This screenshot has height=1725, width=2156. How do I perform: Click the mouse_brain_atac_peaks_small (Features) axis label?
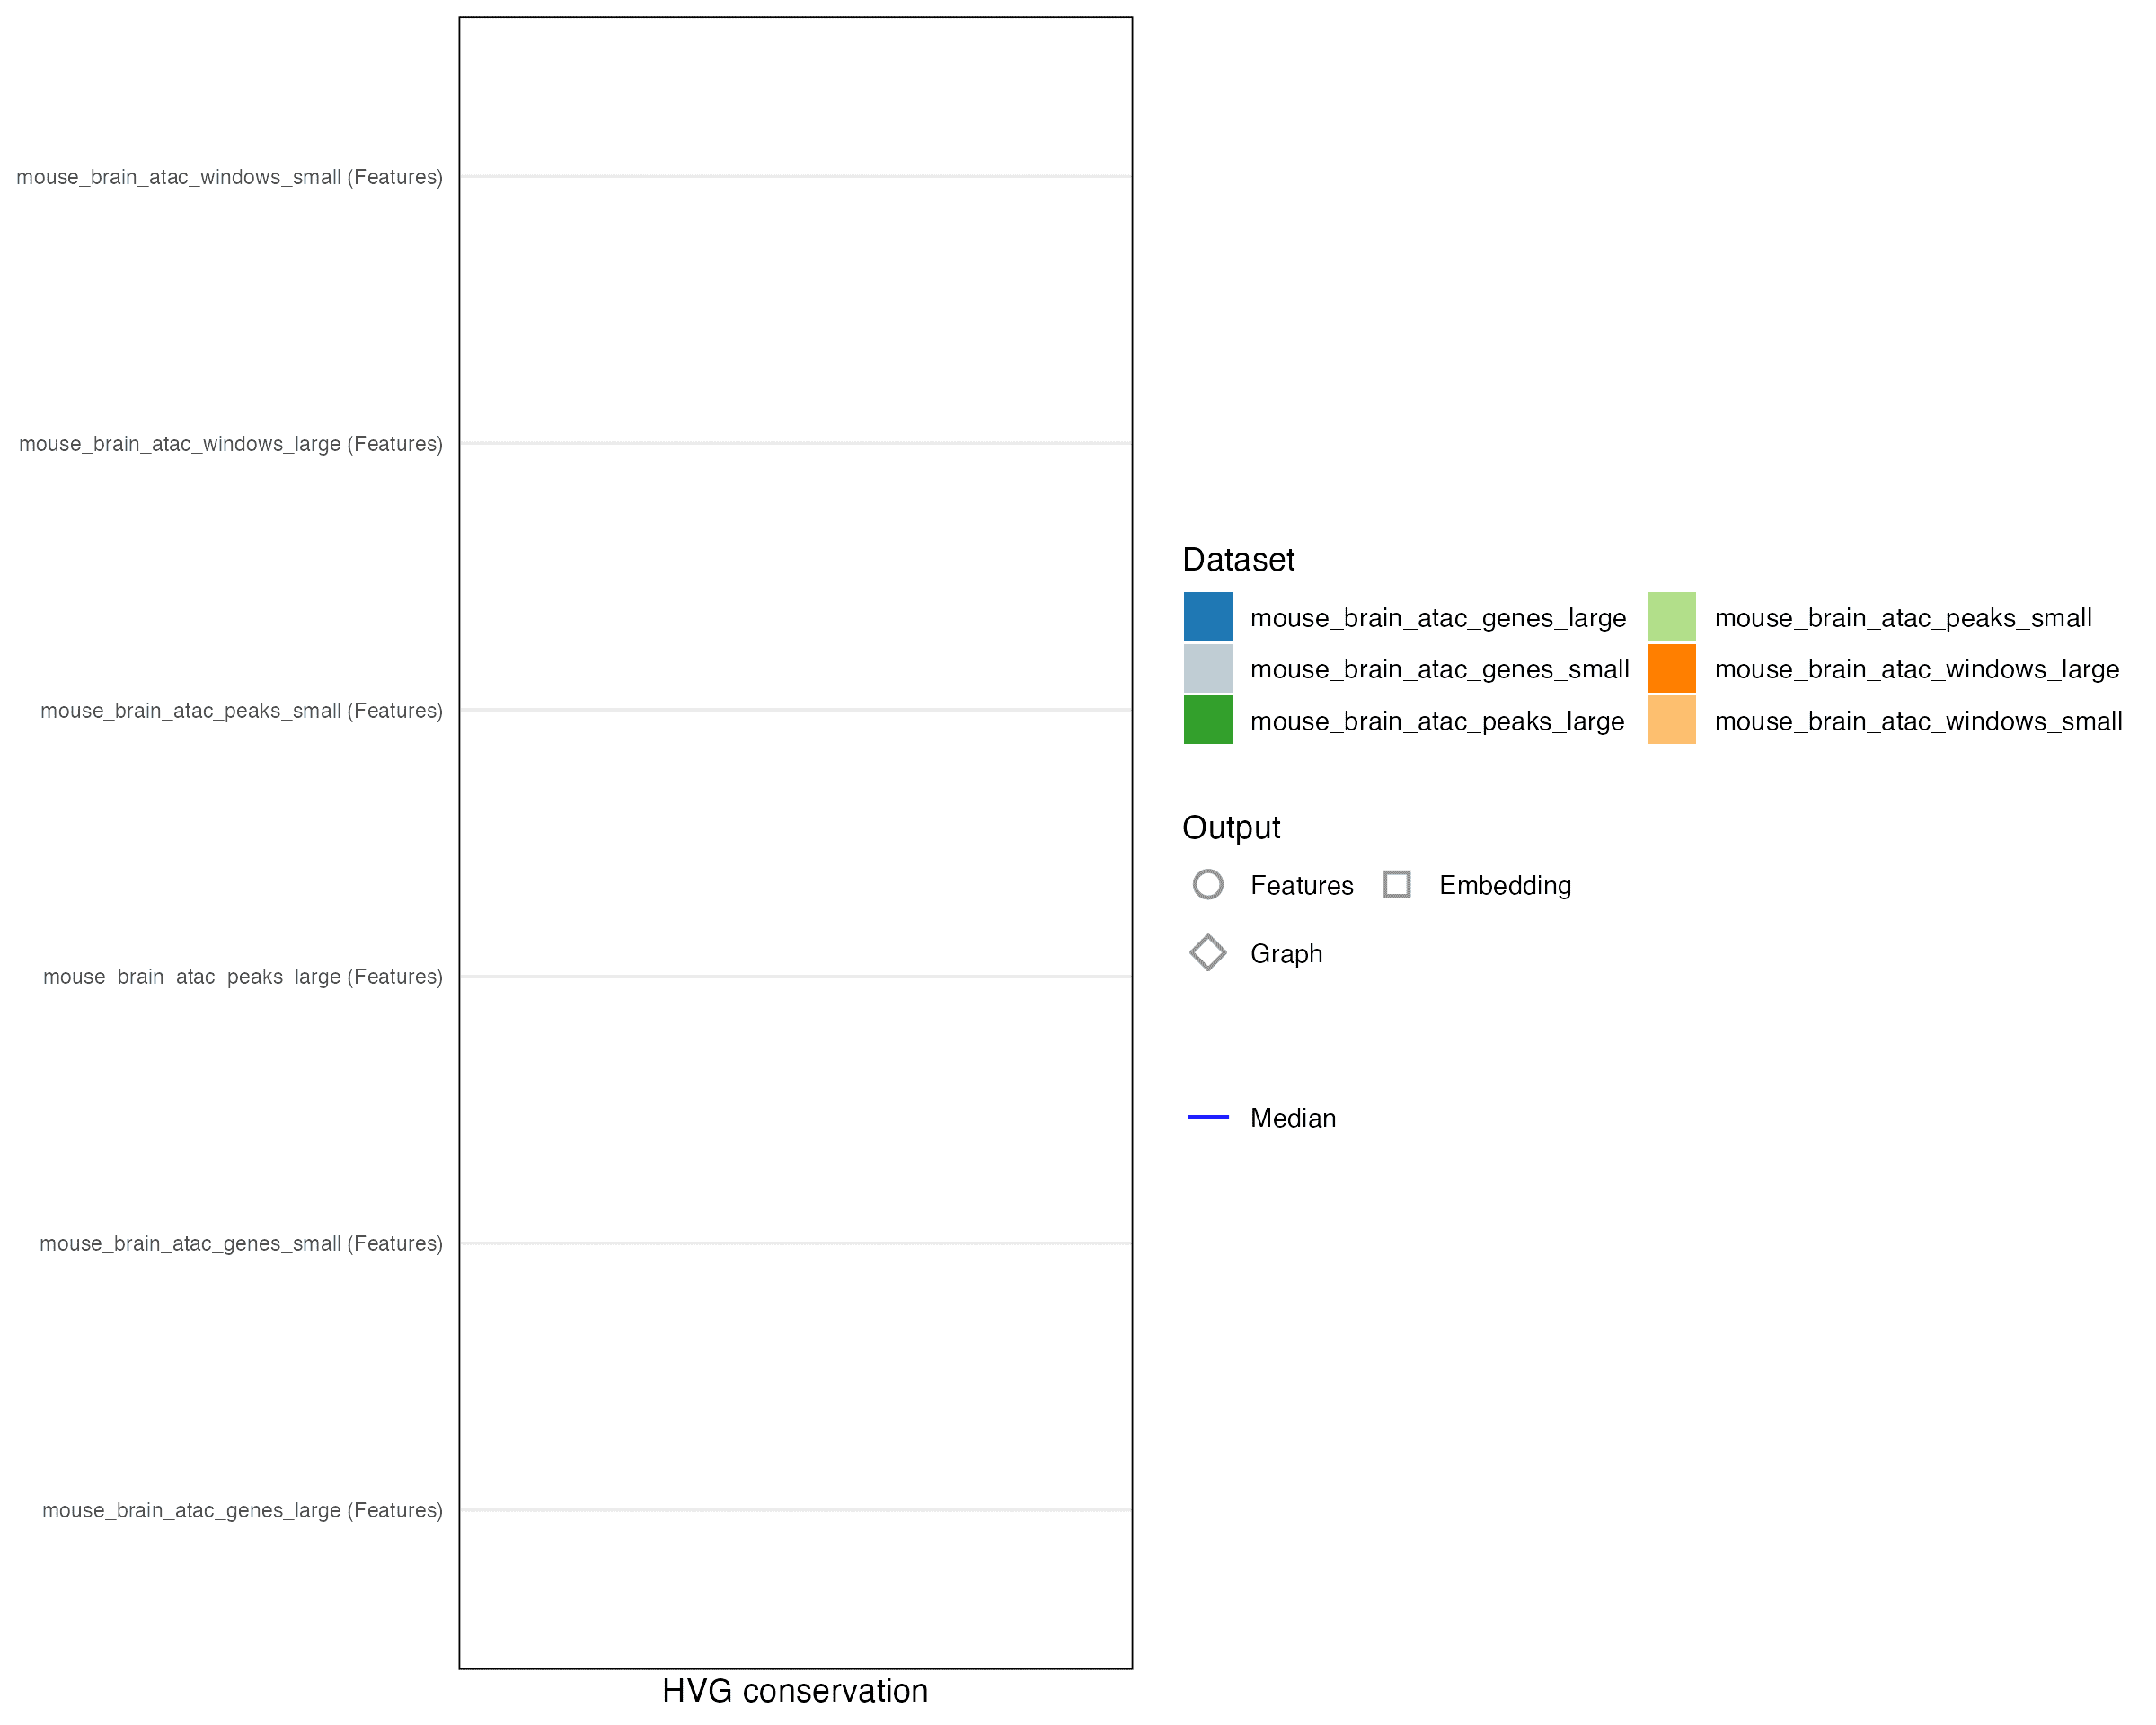[x=241, y=711]
